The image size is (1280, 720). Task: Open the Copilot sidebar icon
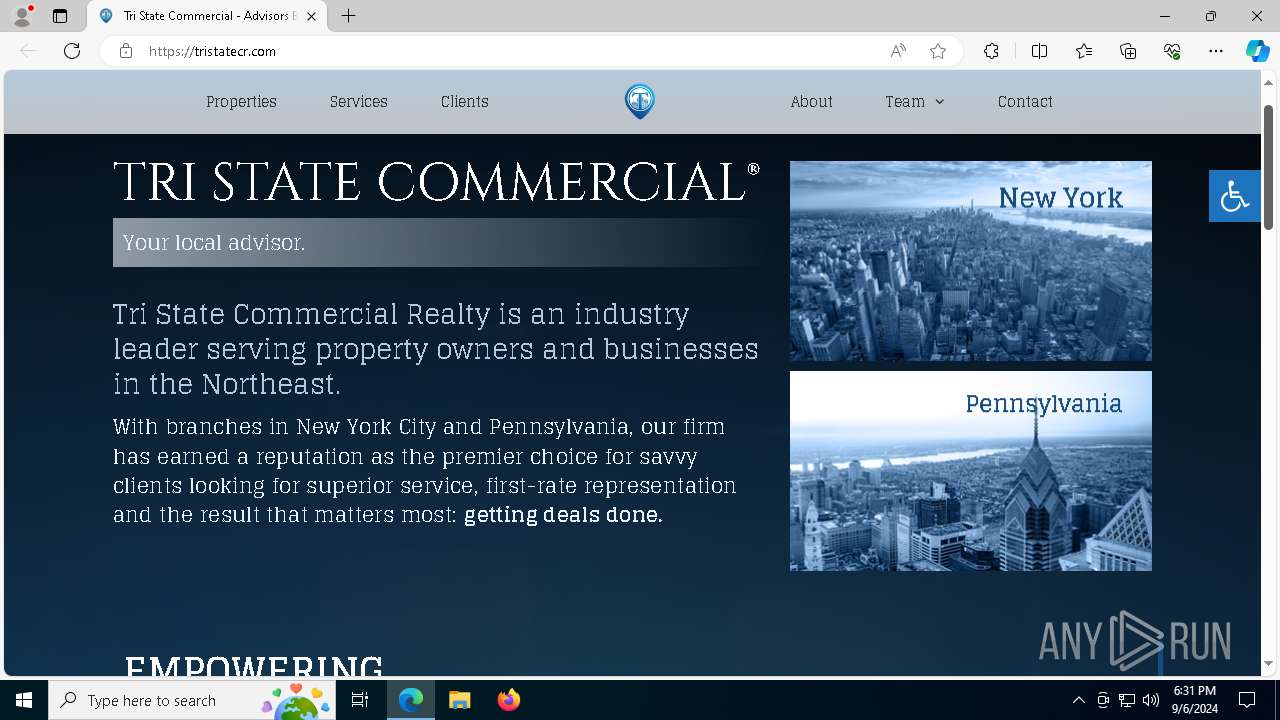[1258, 51]
